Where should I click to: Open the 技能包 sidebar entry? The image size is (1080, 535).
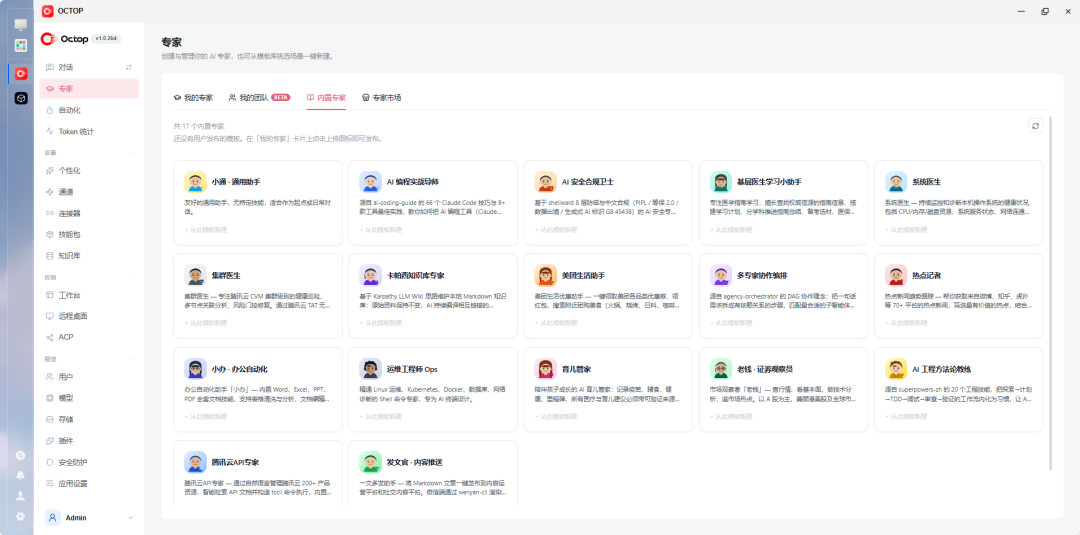coord(90,235)
